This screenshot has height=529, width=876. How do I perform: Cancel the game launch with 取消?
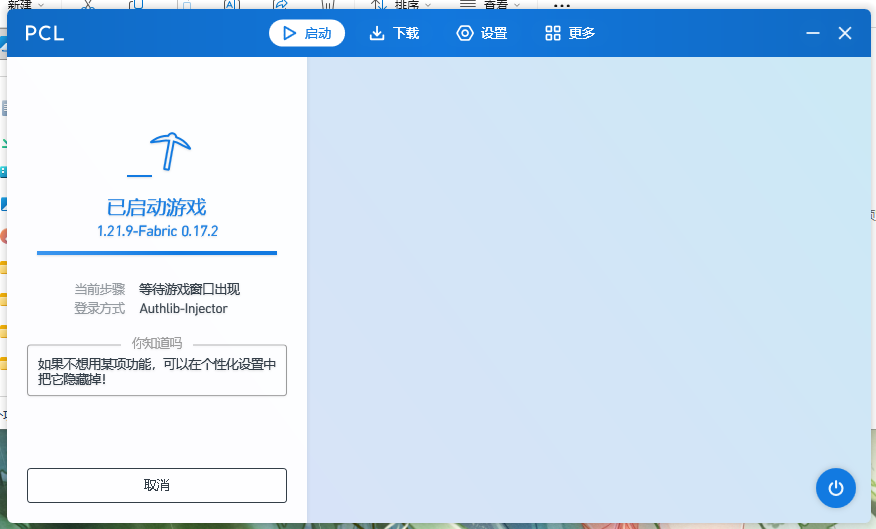157,485
